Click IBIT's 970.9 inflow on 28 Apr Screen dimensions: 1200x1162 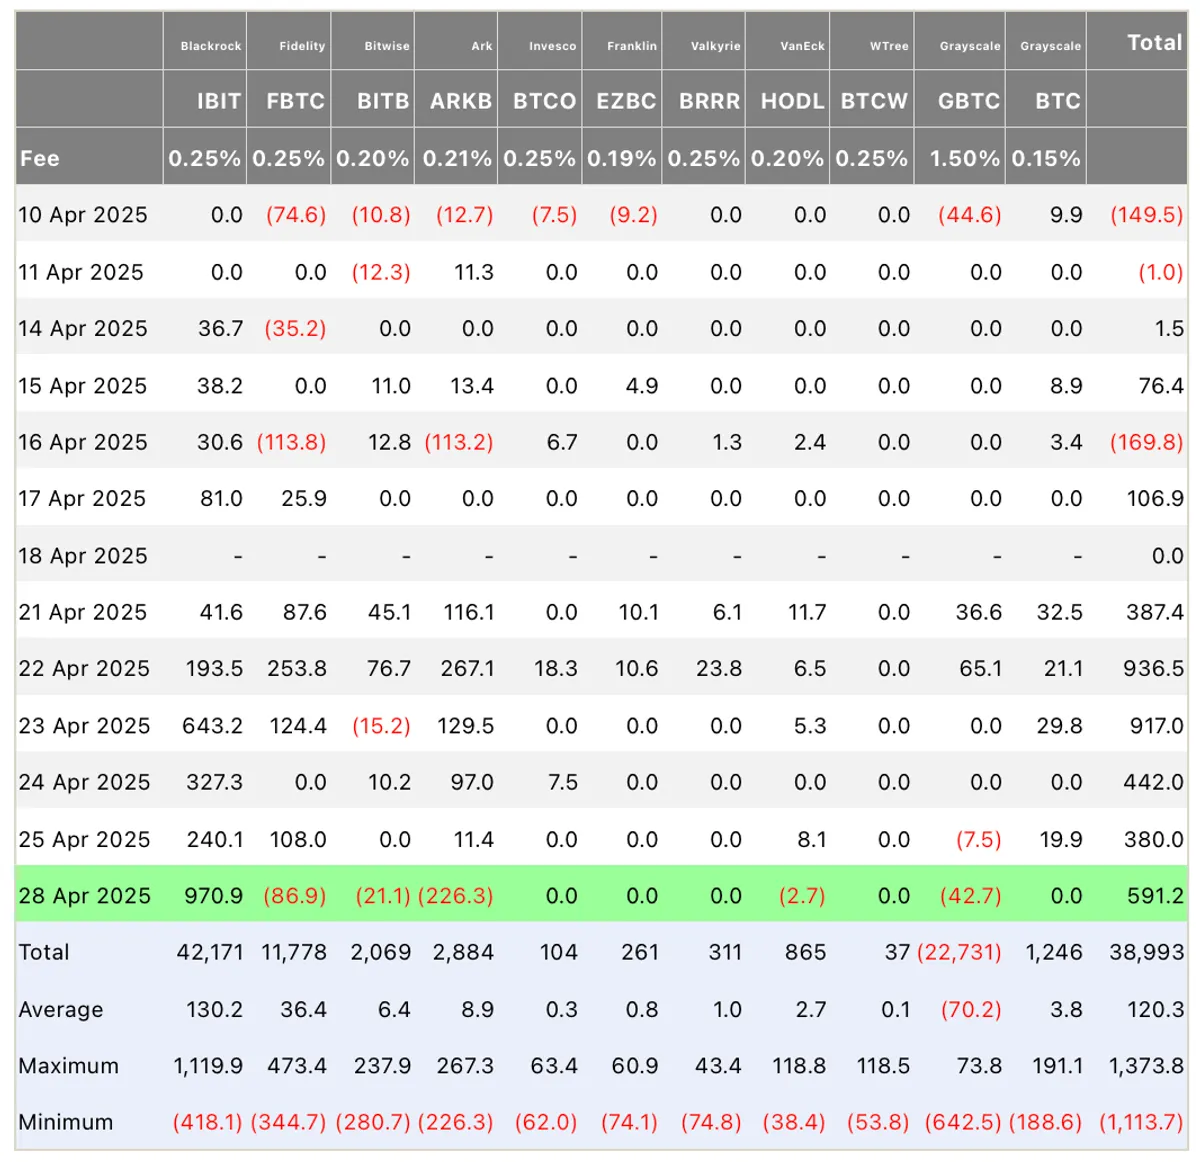[x=213, y=896]
